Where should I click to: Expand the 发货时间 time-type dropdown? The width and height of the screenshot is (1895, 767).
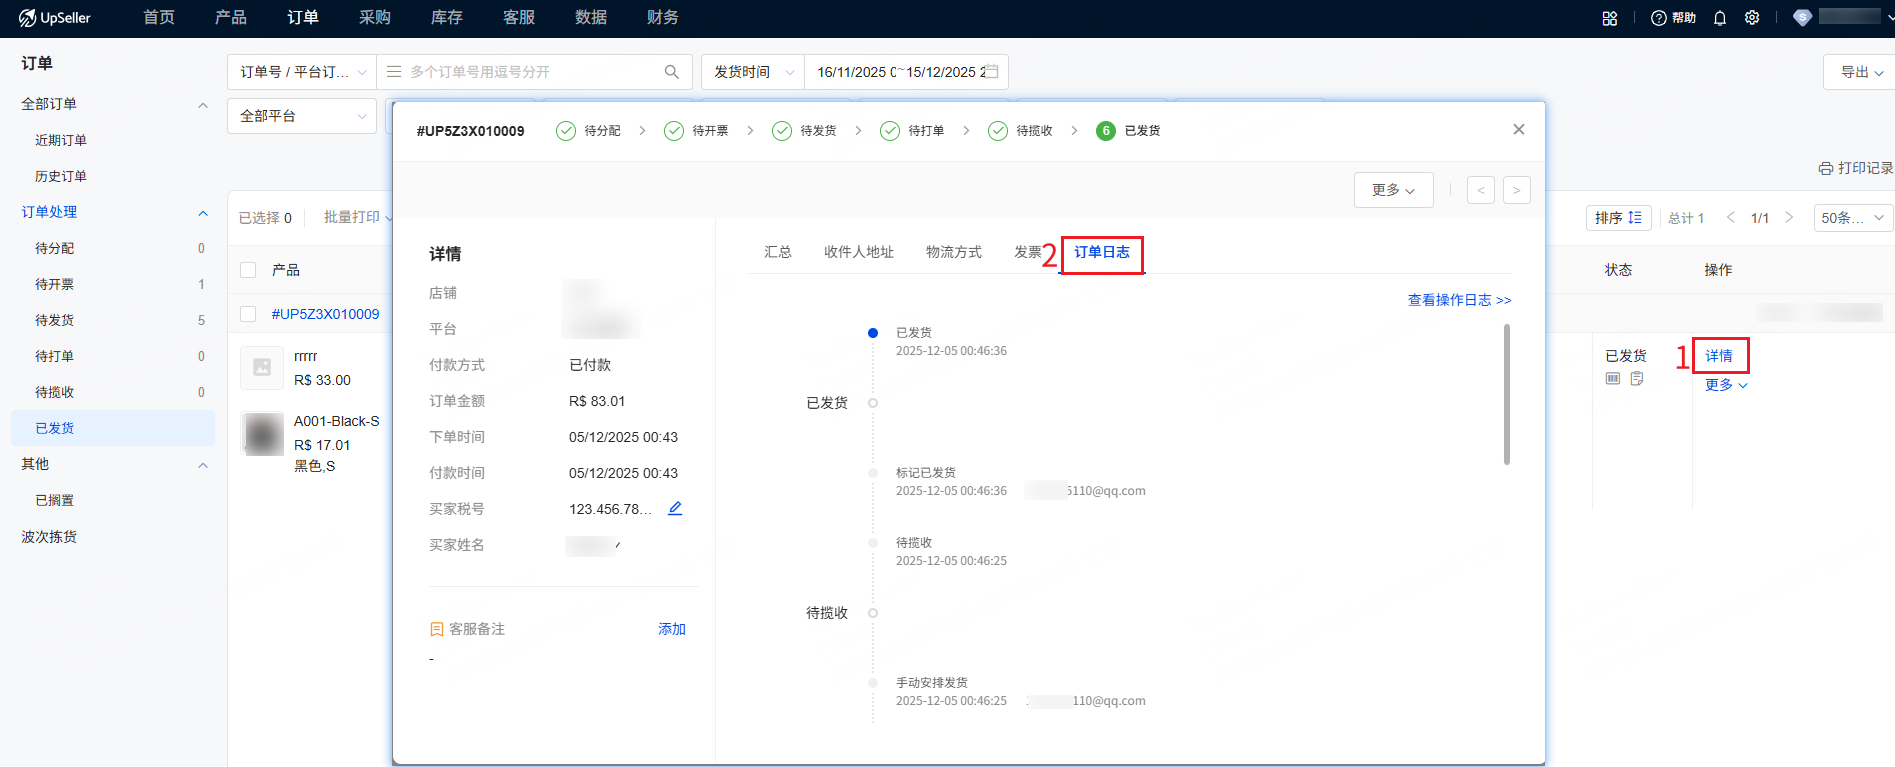pos(753,72)
